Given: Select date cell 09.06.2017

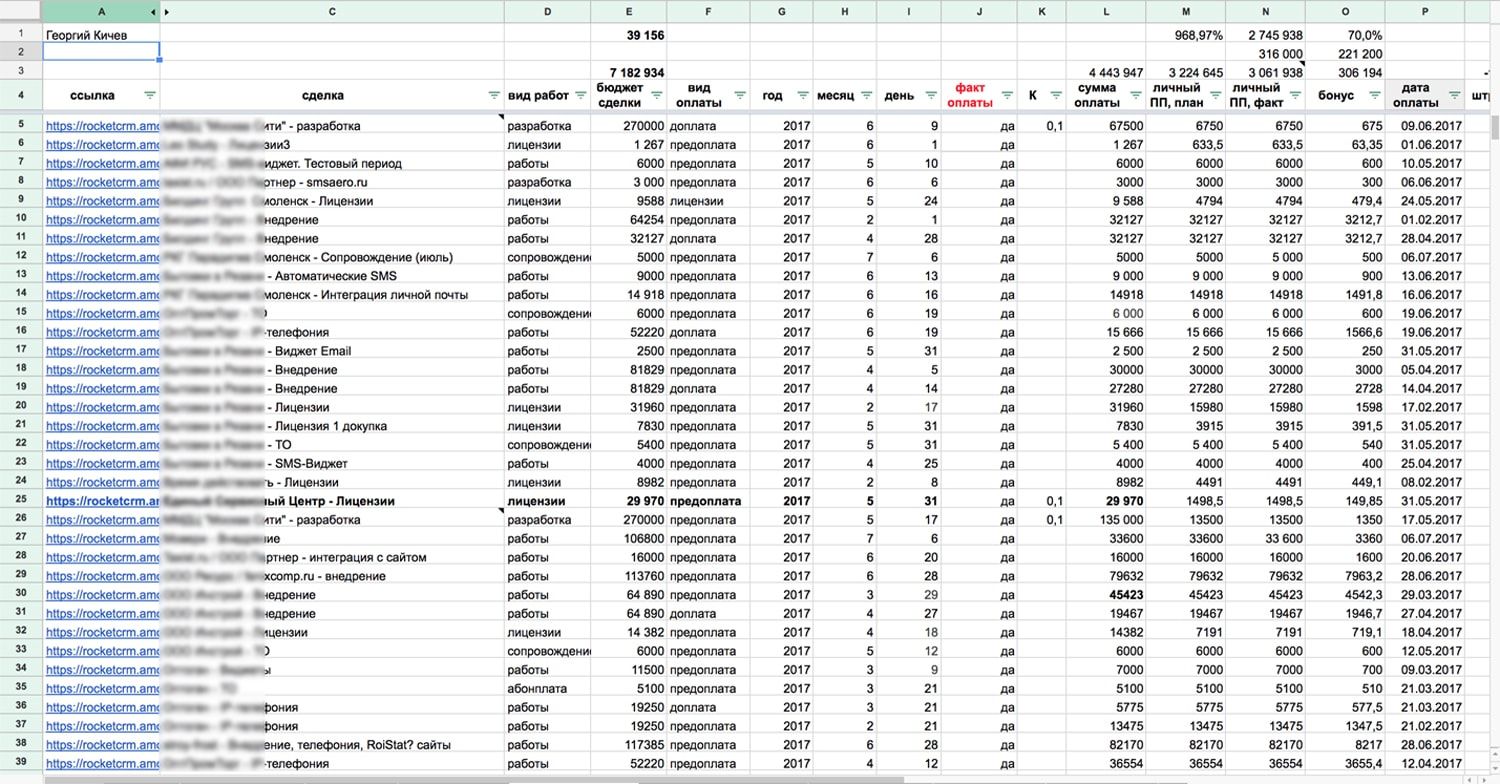Looking at the screenshot, I should [1425, 126].
